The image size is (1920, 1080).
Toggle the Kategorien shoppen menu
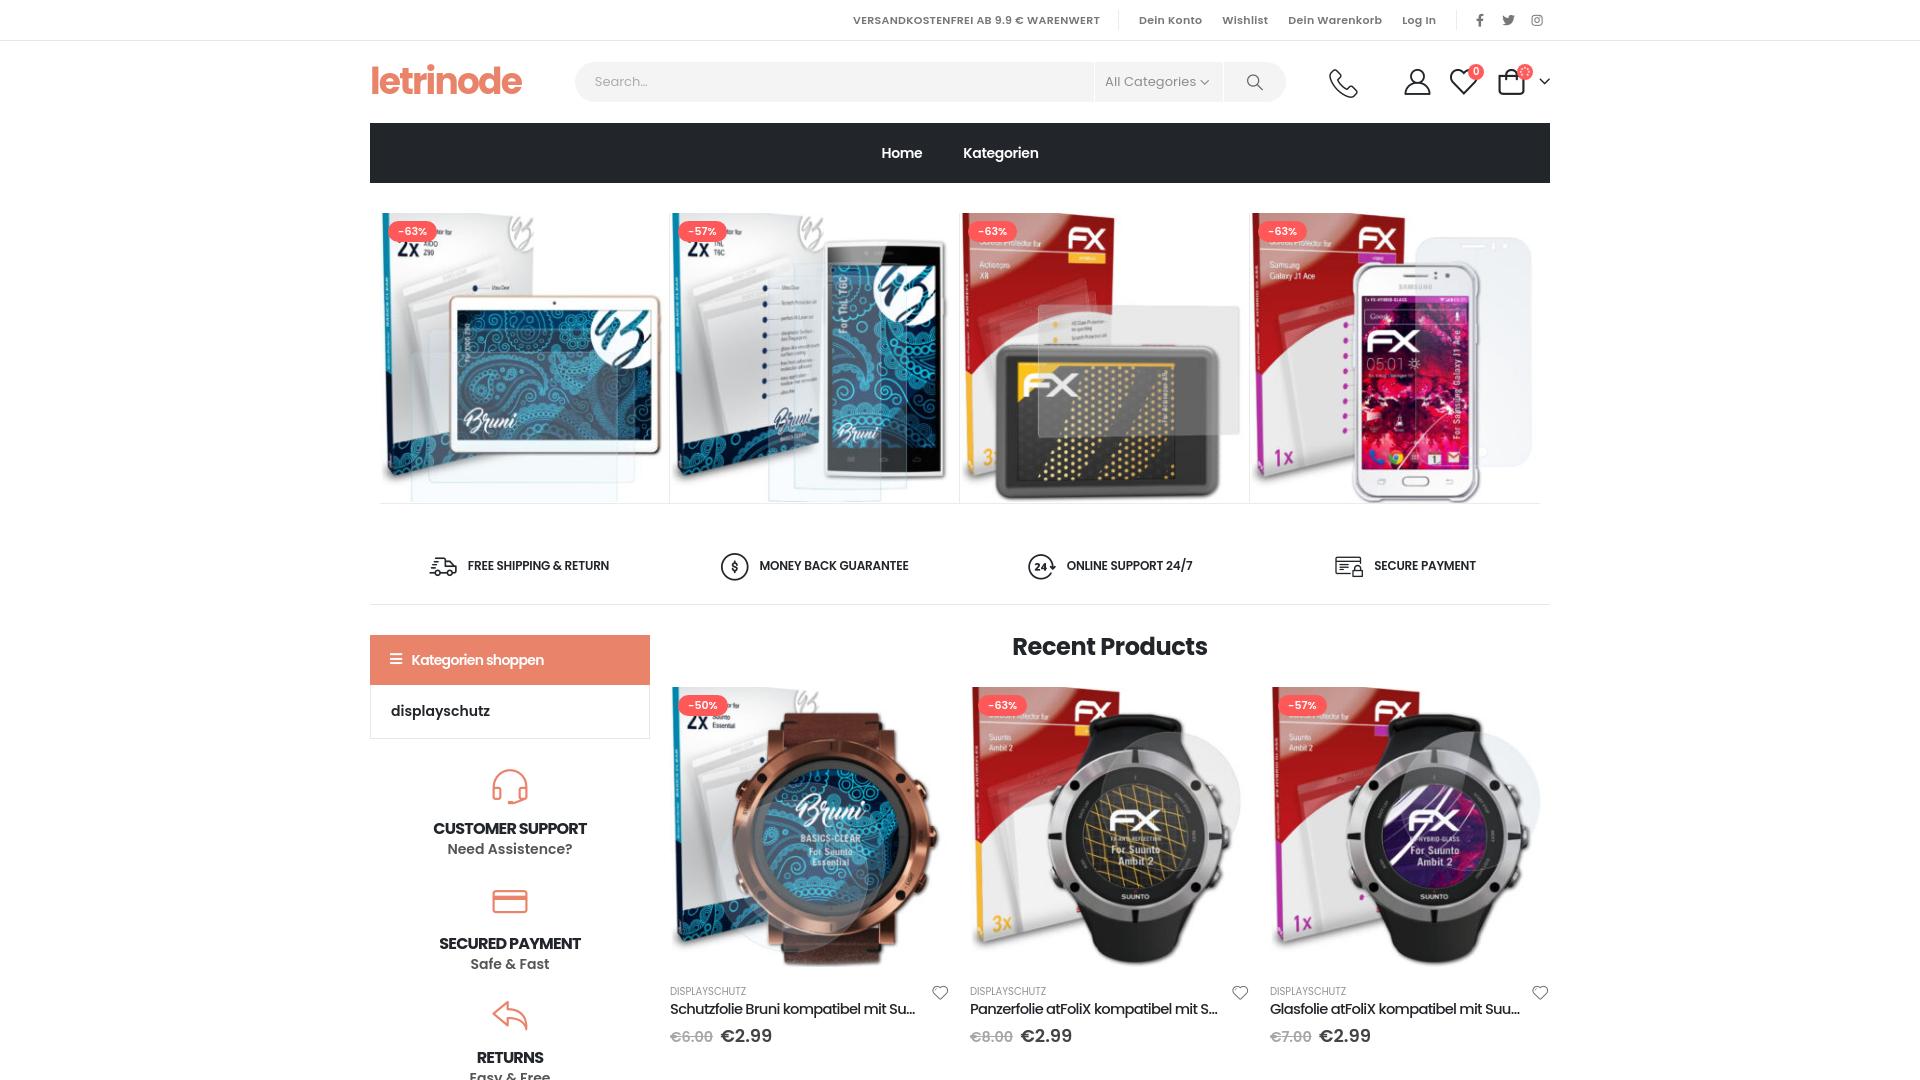(x=510, y=660)
